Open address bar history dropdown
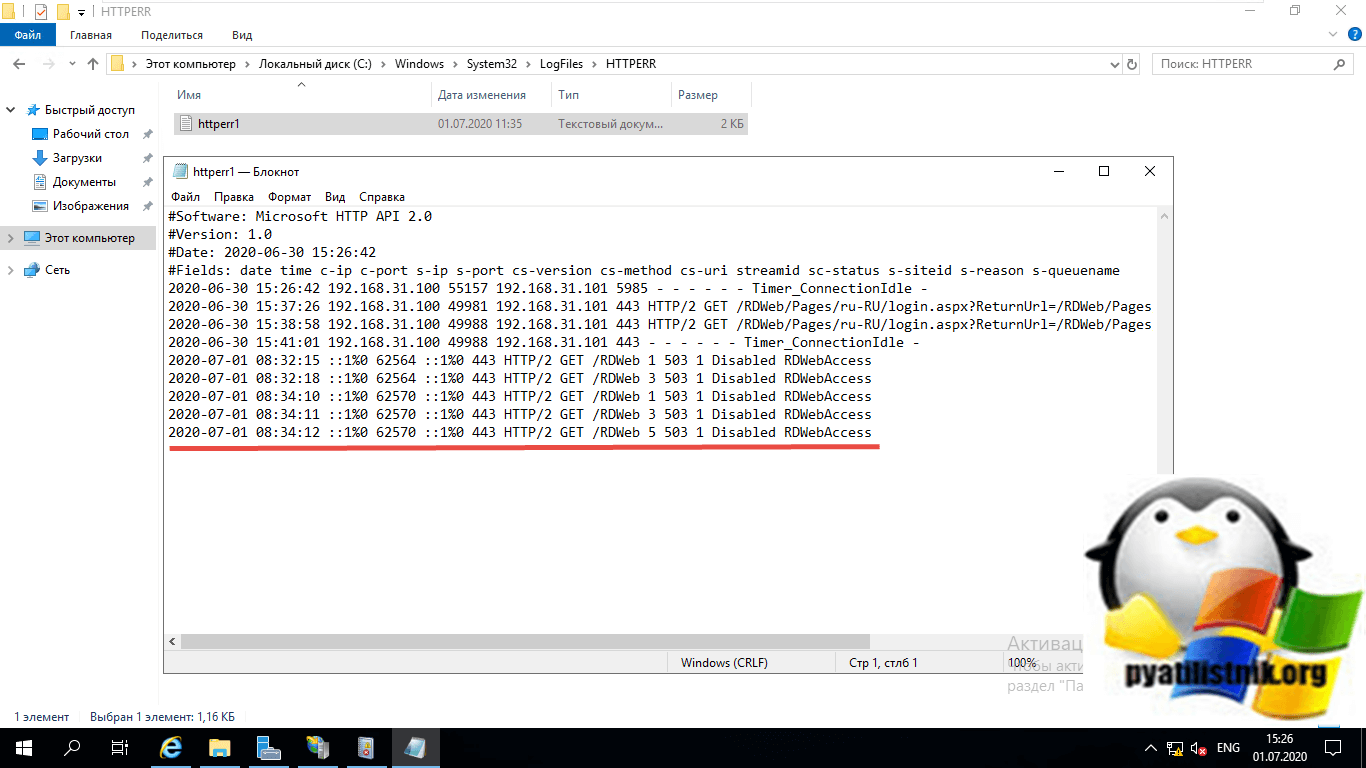Viewport: 1366px width, 768px height. click(x=1115, y=64)
